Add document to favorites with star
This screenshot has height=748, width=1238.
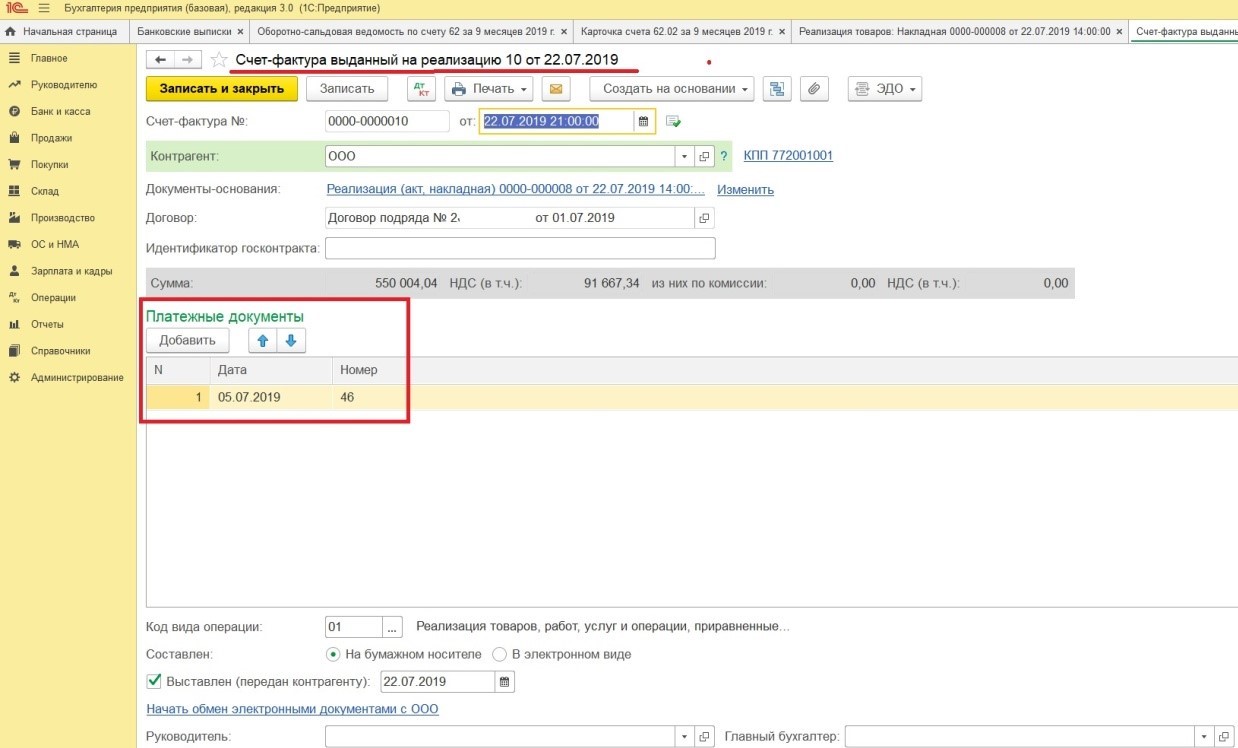coord(219,60)
